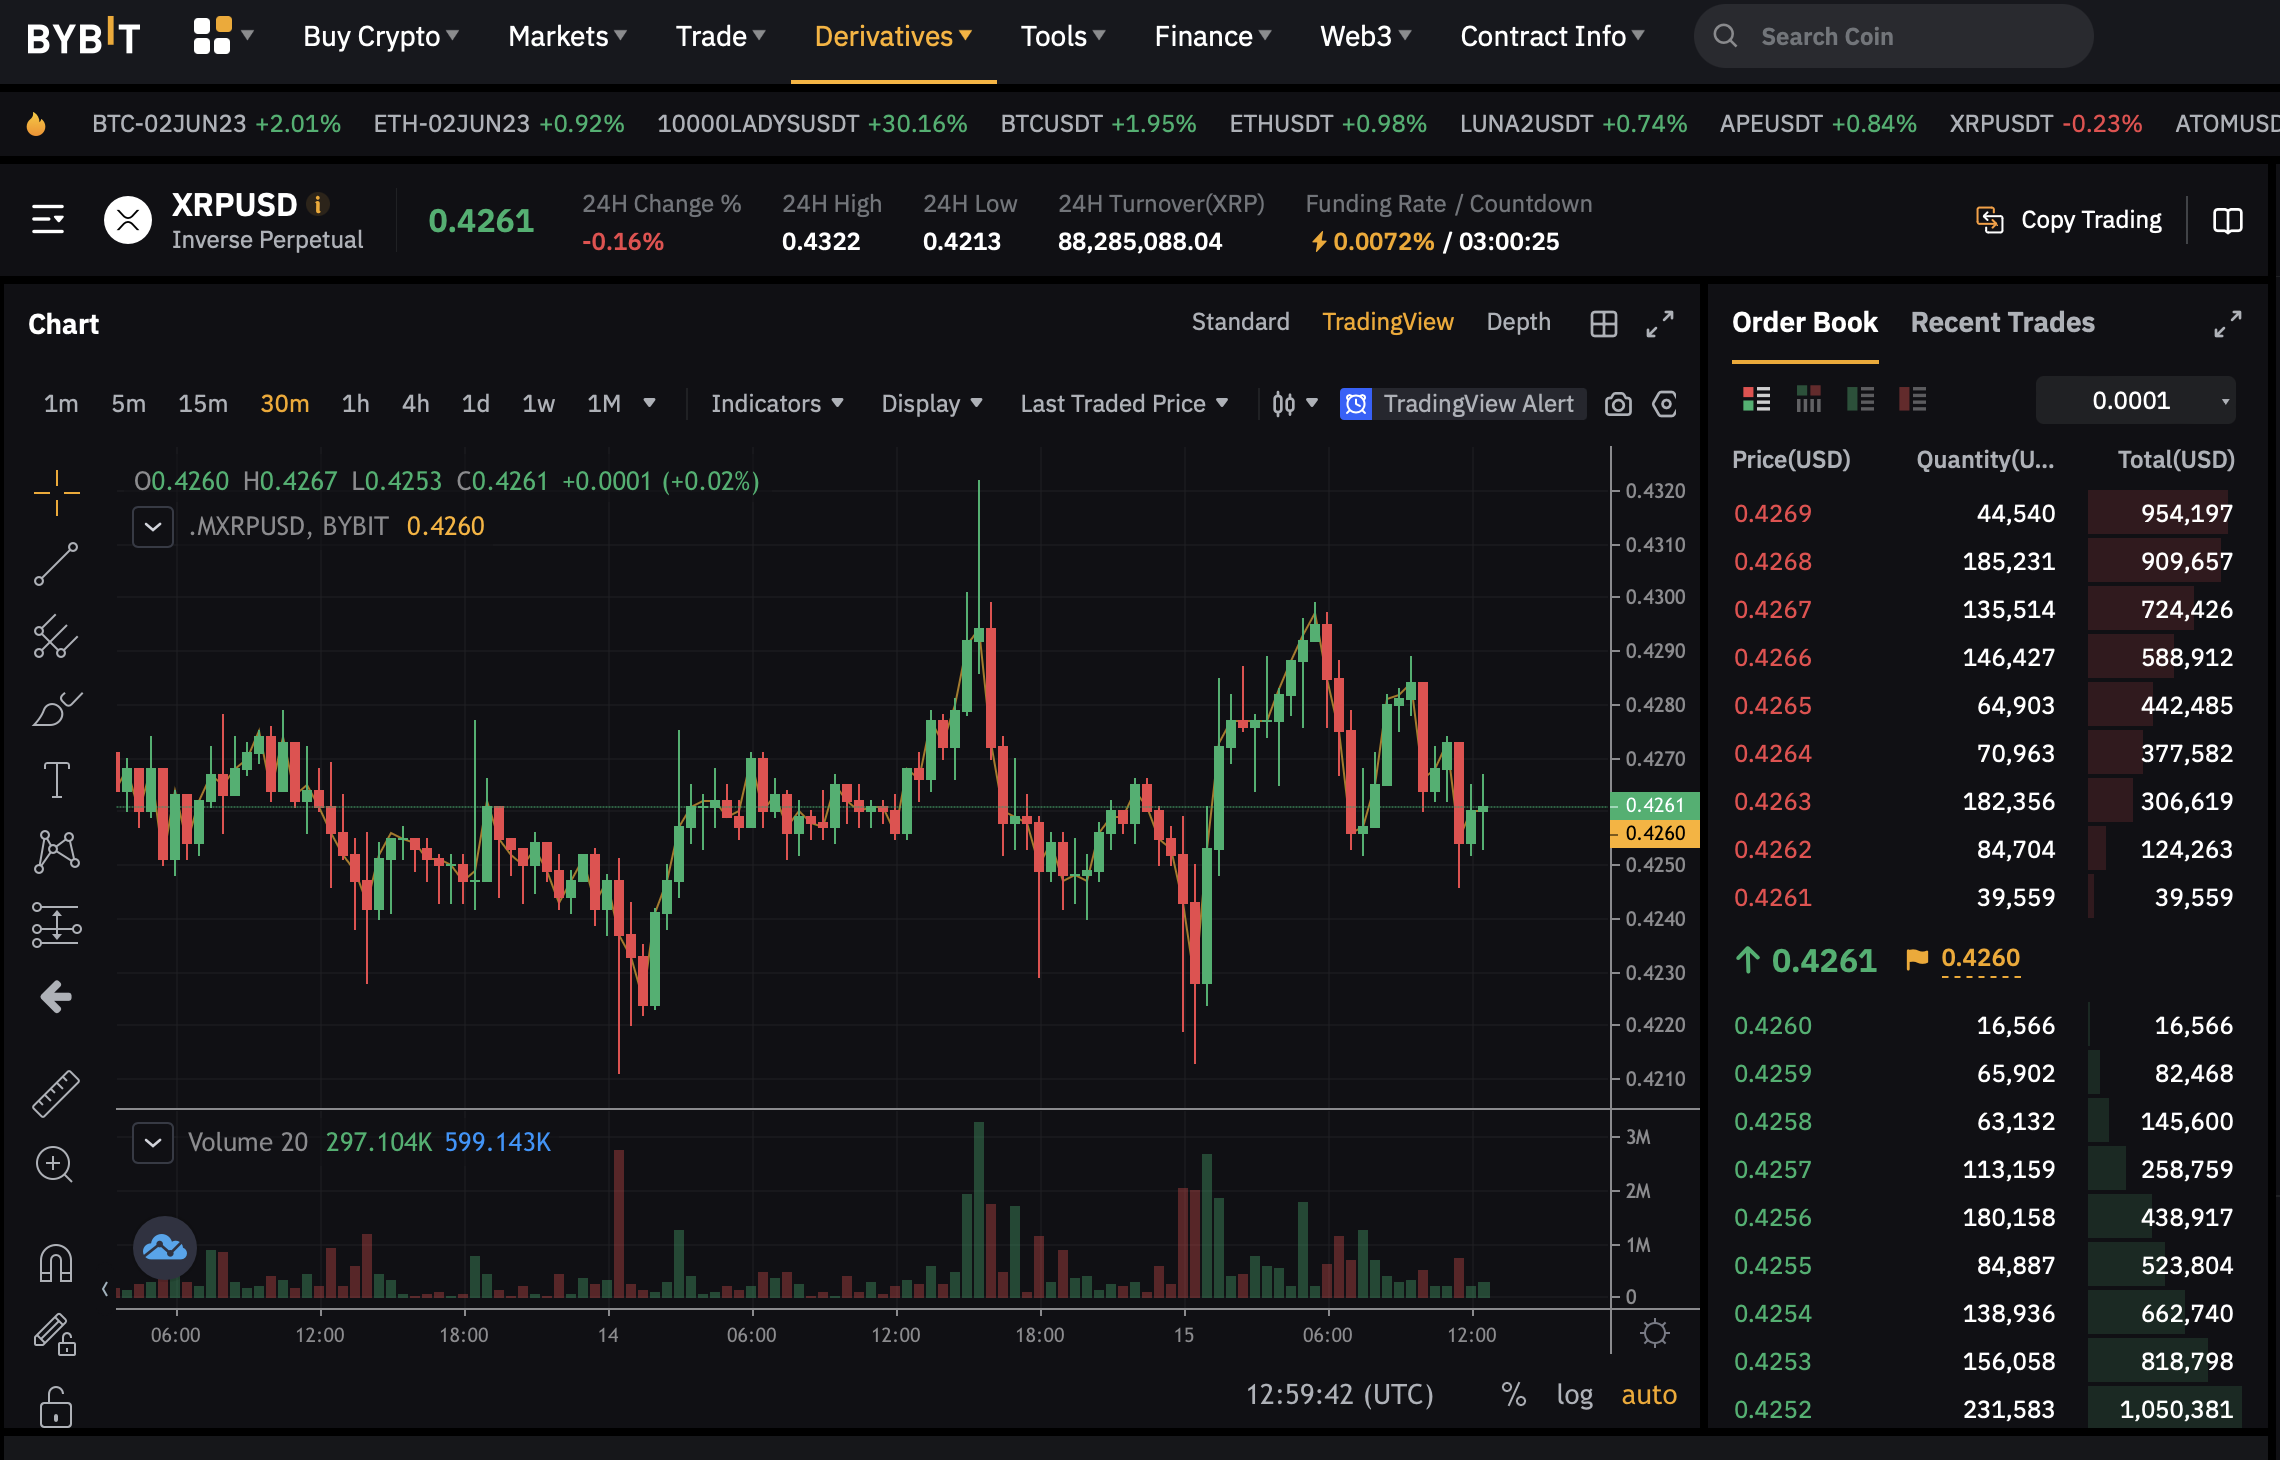The image size is (2280, 1460).
Task: Click the Bybit logo
Action: point(83,37)
